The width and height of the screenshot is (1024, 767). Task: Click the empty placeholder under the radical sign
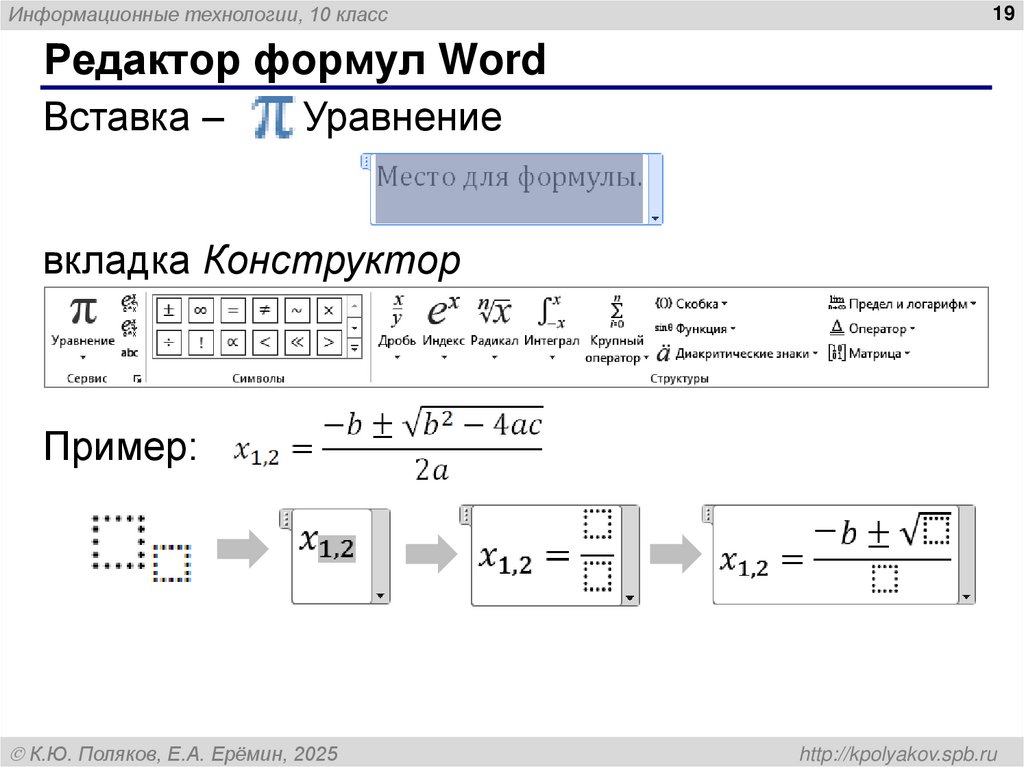point(936,530)
